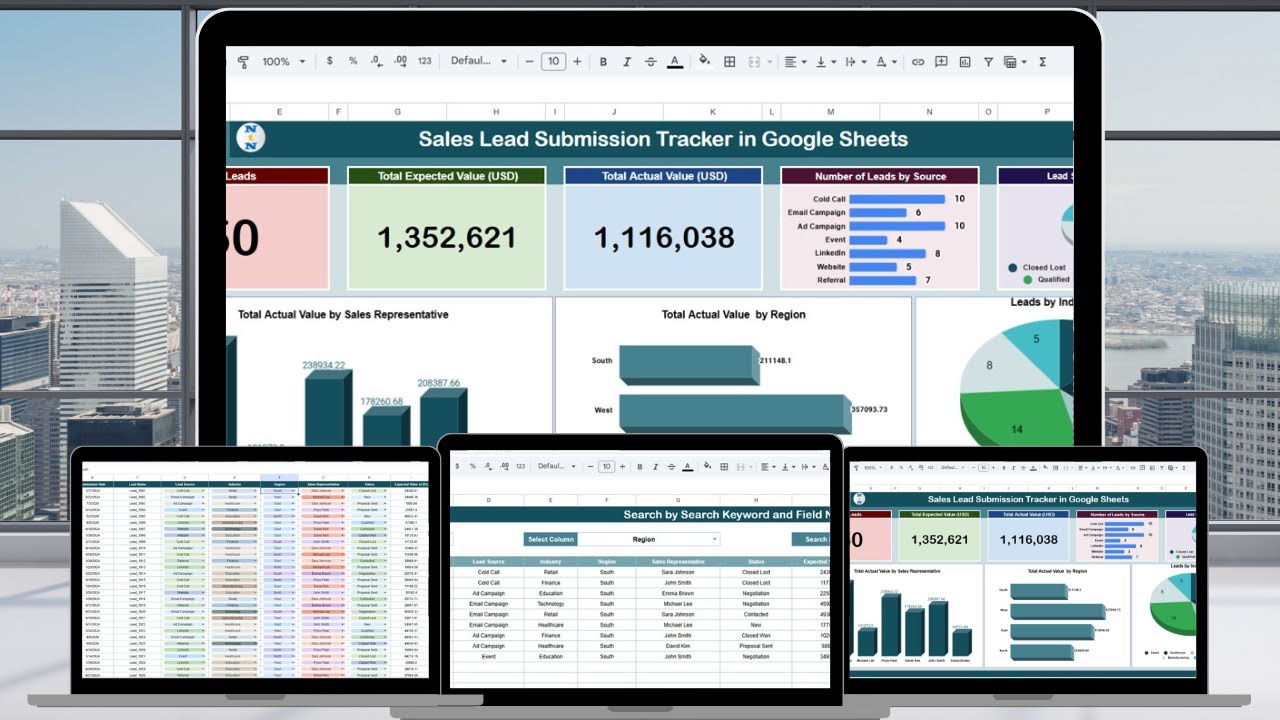Screen dimensions: 1280x720
Task: Click font size box on large monitor
Action: pyautogui.click(x=553, y=62)
